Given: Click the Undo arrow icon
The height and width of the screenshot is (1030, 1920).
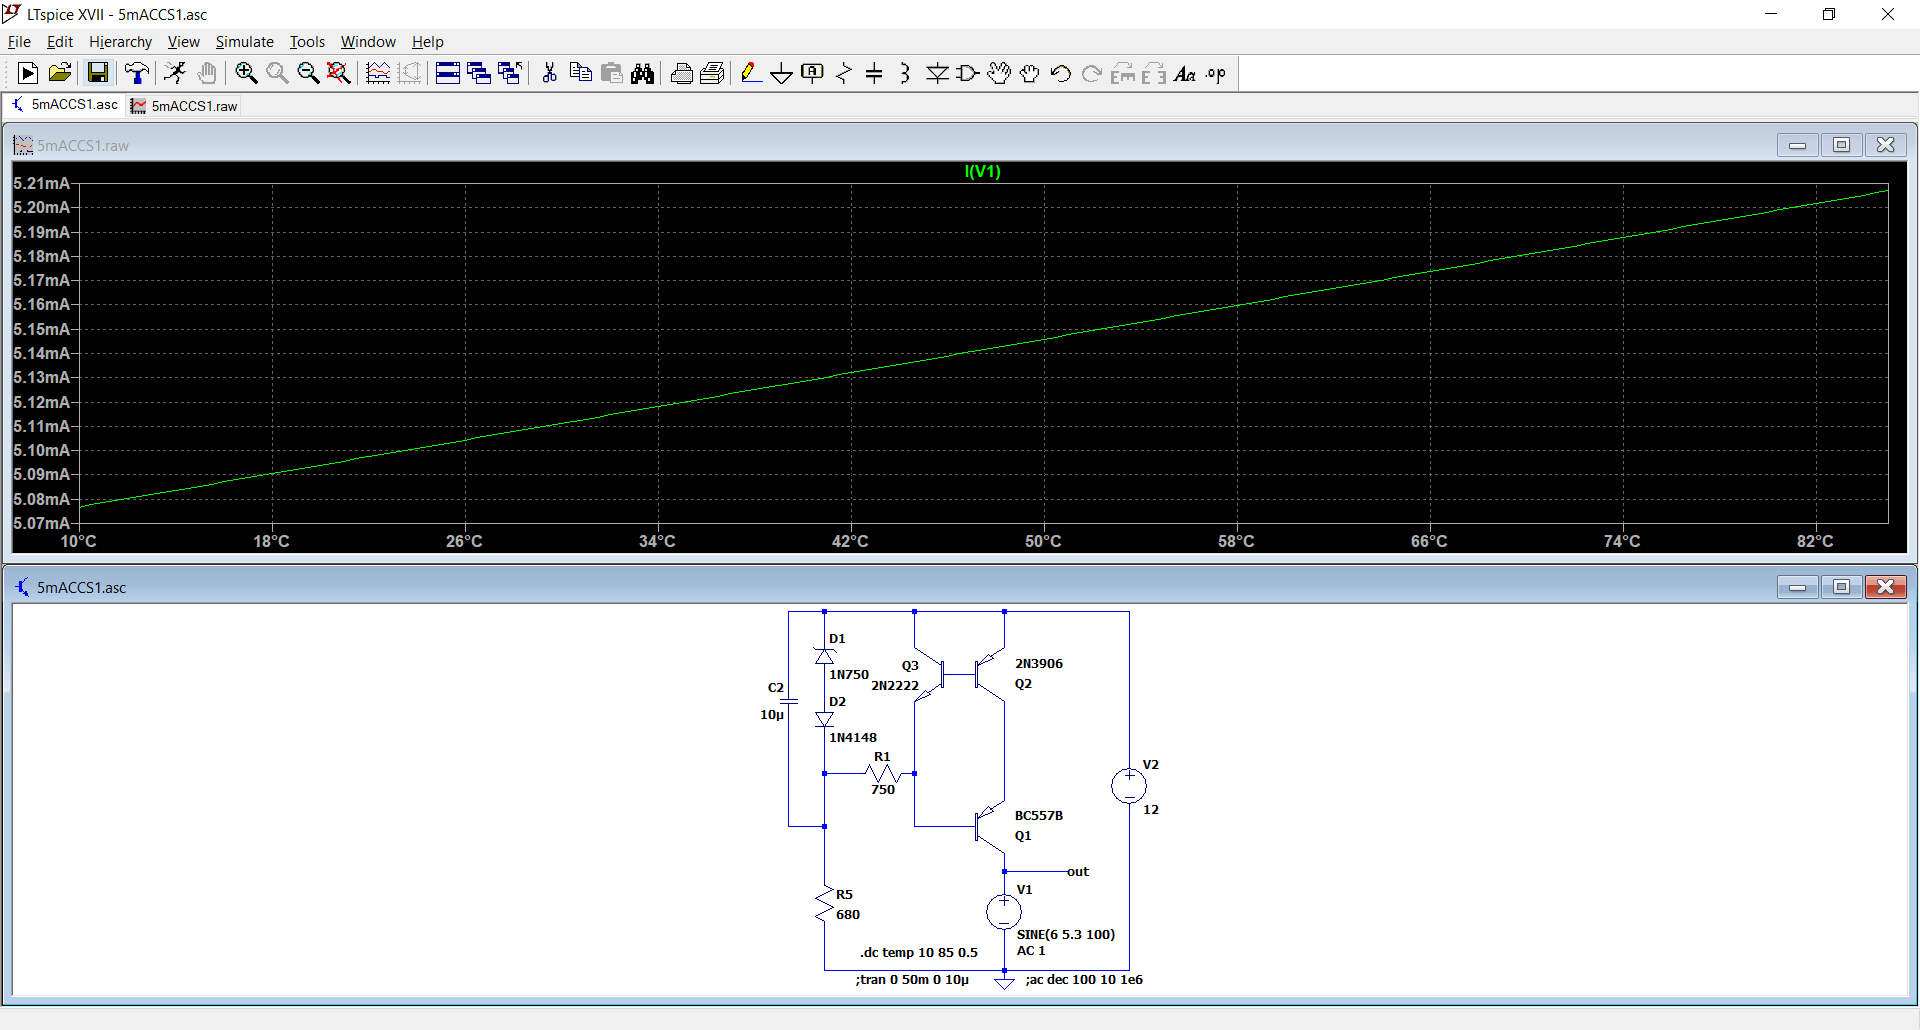Looking at the screenshot, I should [1061, 73].
